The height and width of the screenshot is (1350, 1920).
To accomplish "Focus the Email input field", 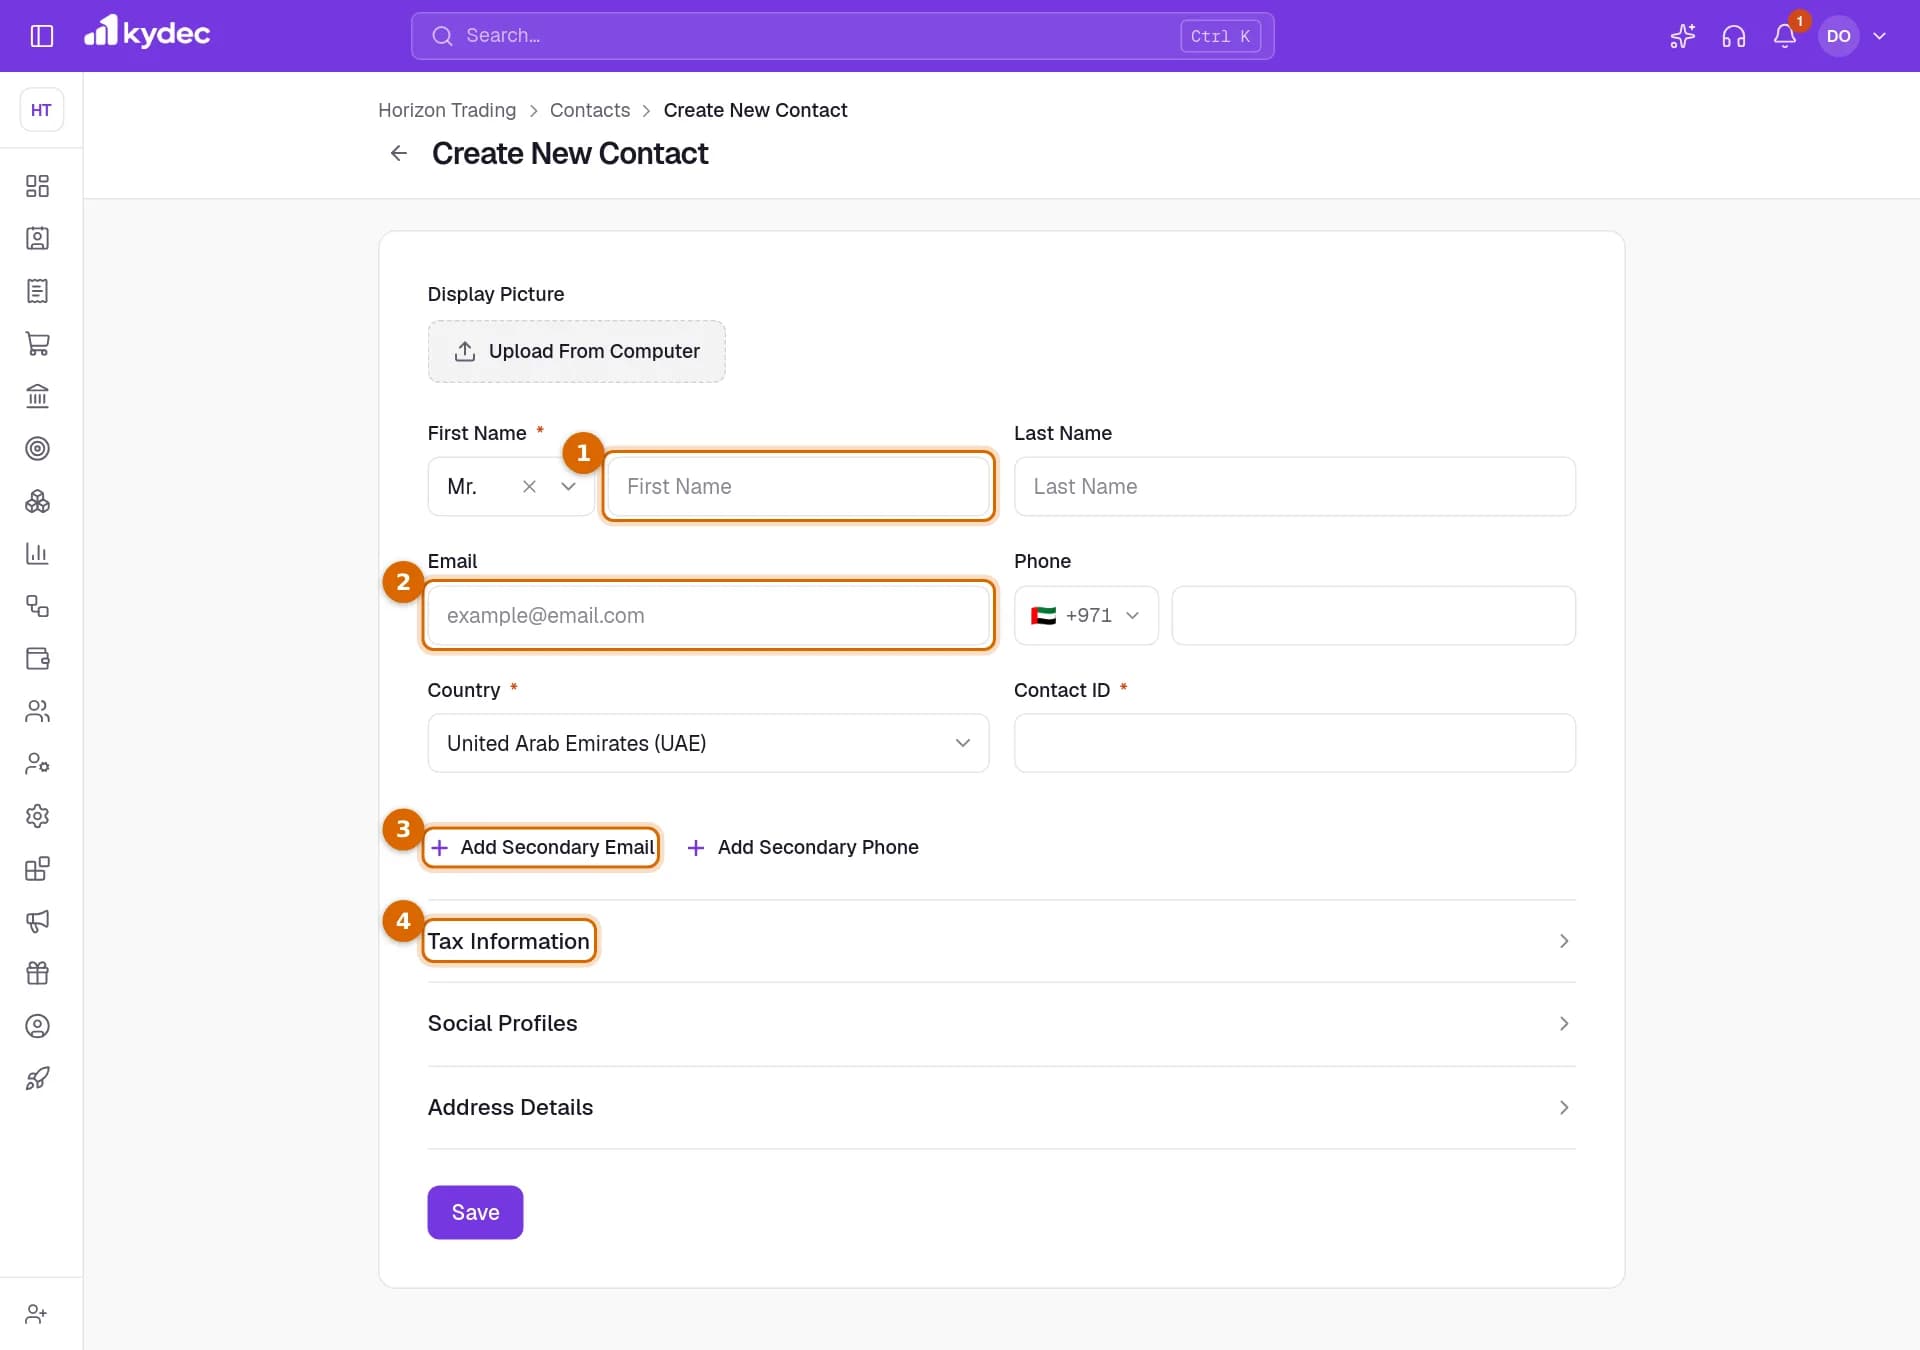I will point(708,615).
